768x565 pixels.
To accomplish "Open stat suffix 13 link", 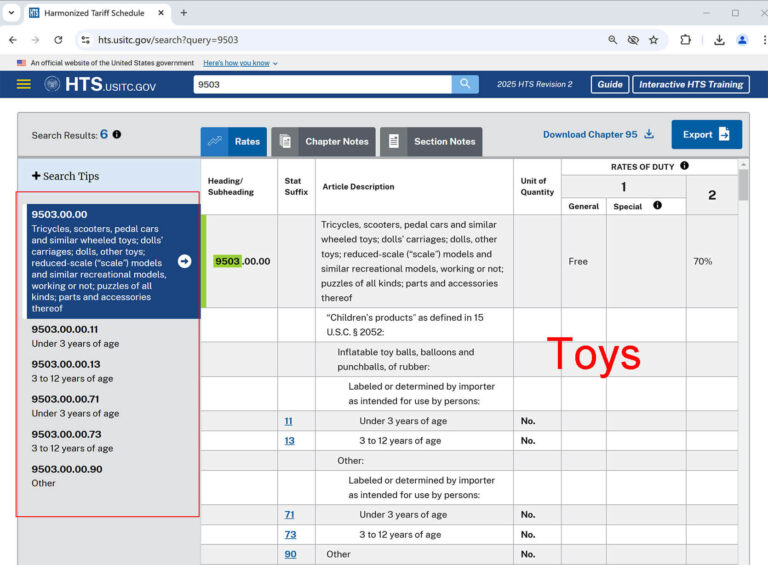I will tap(289, 441).
